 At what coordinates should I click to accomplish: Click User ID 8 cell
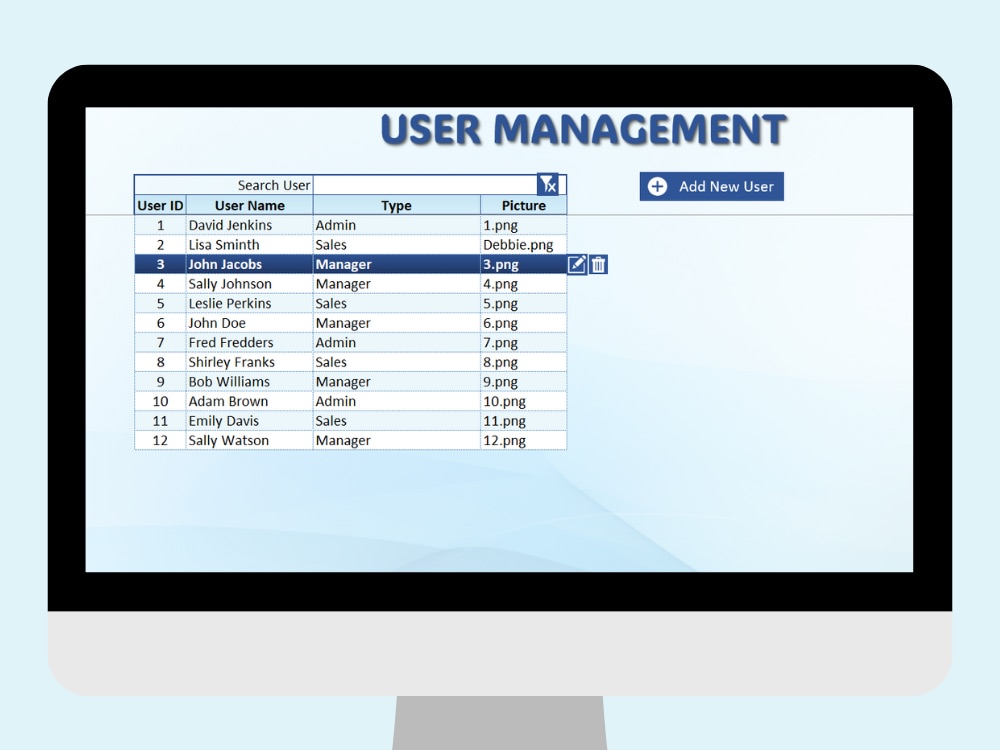(160, 362)
